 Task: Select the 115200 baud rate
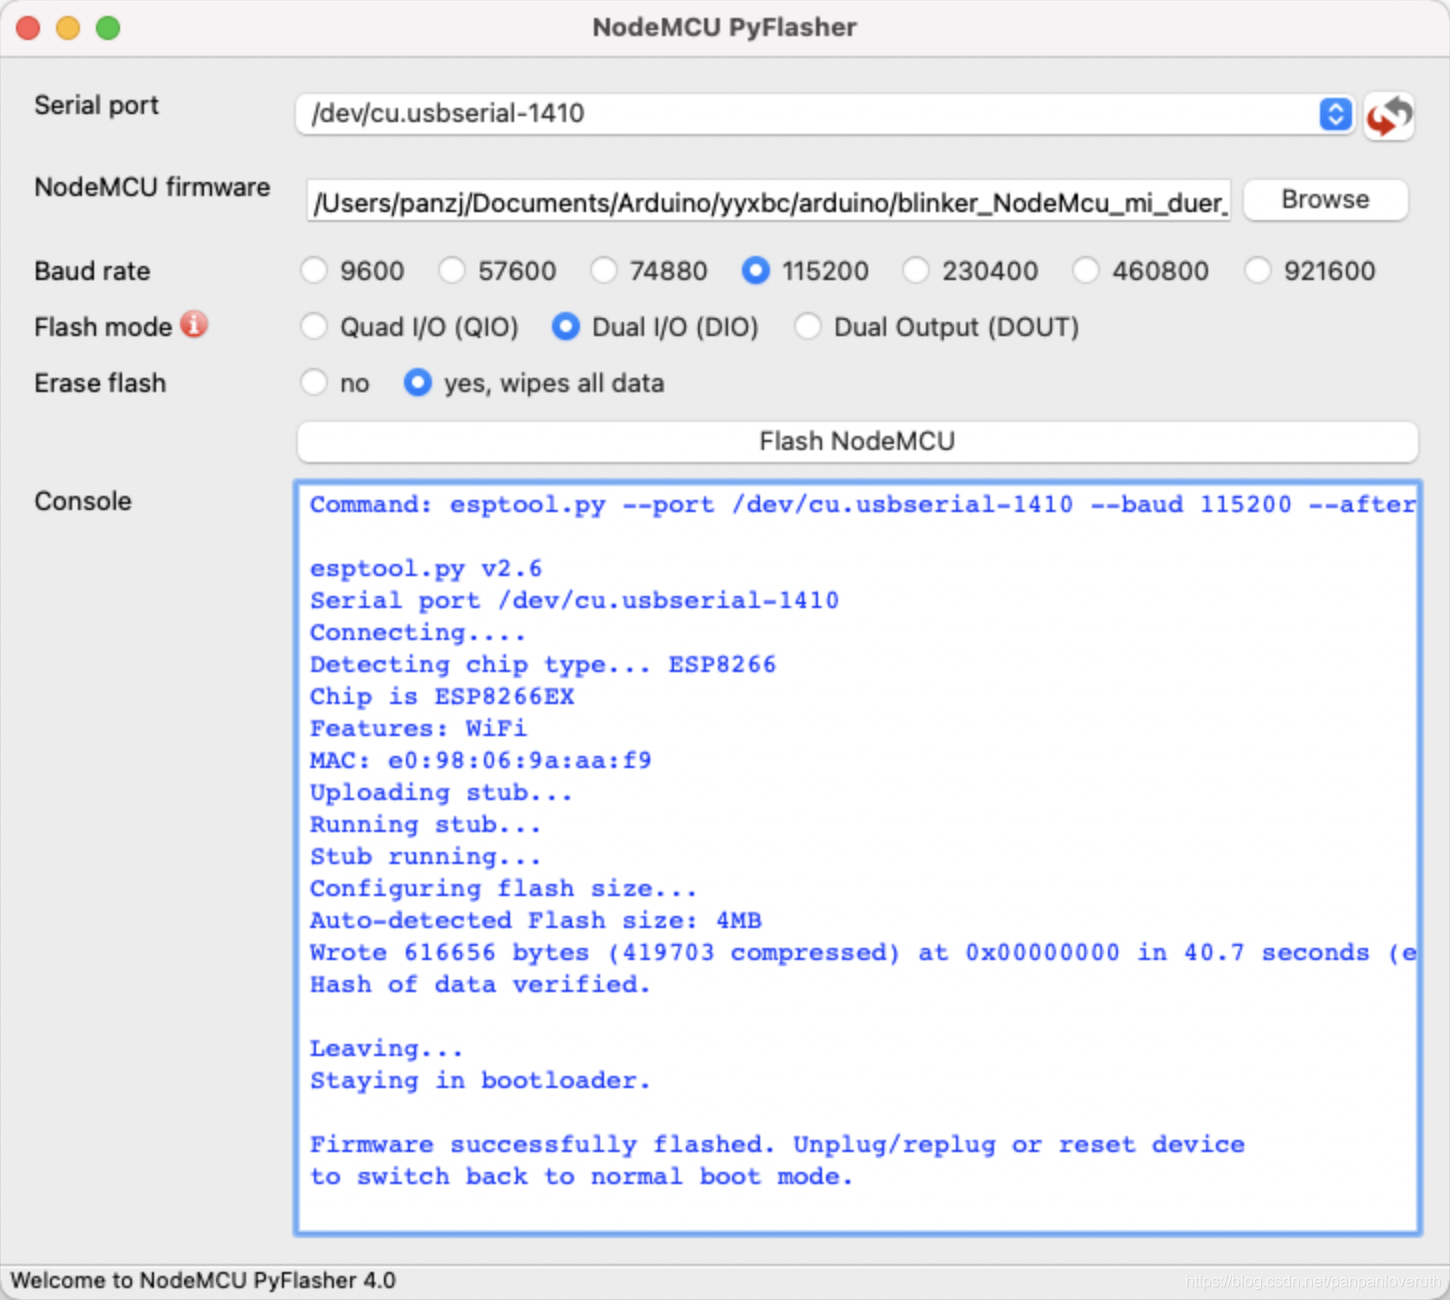coord(756,270)
